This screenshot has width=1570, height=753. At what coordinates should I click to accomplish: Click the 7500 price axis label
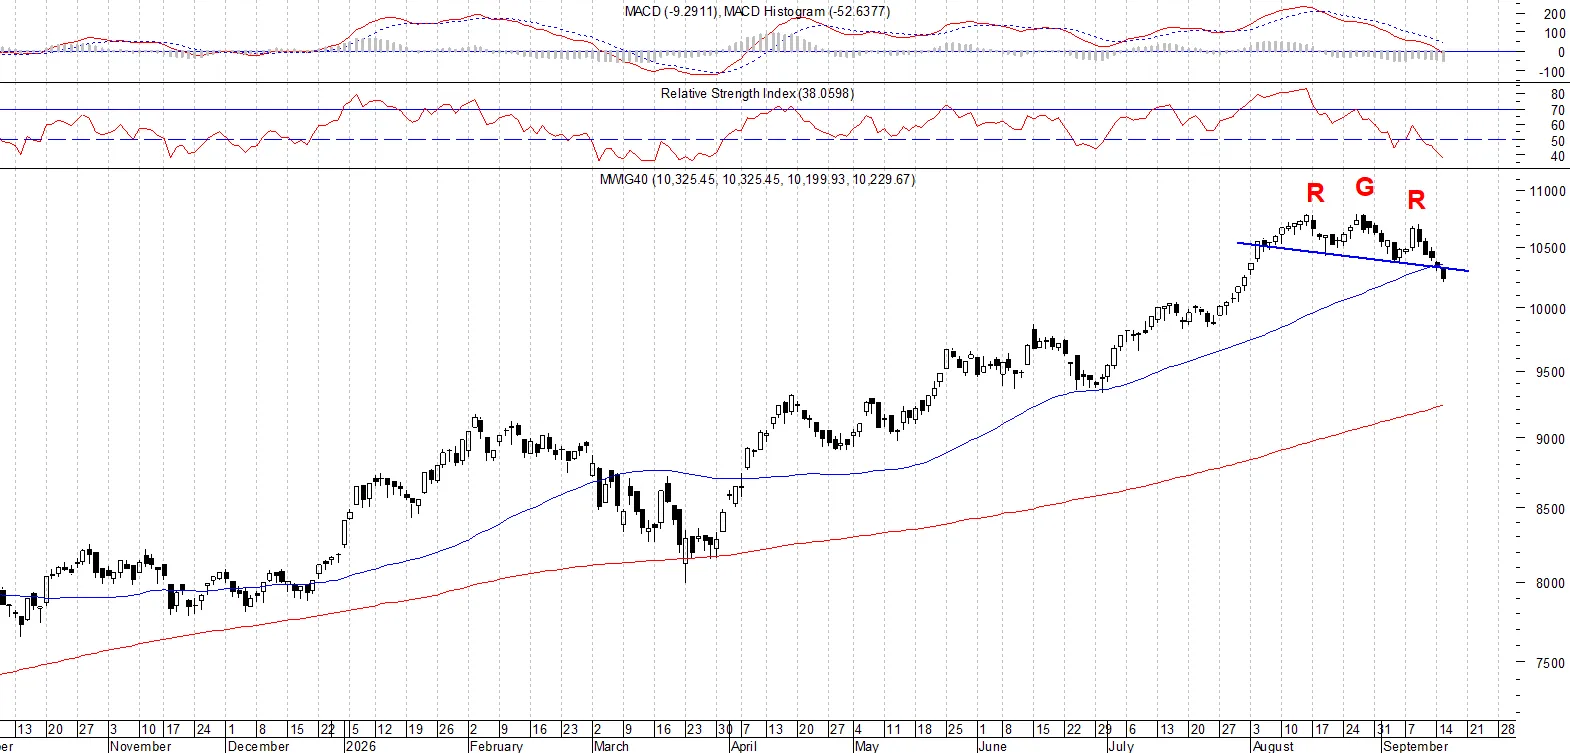tap(1551, 663)
